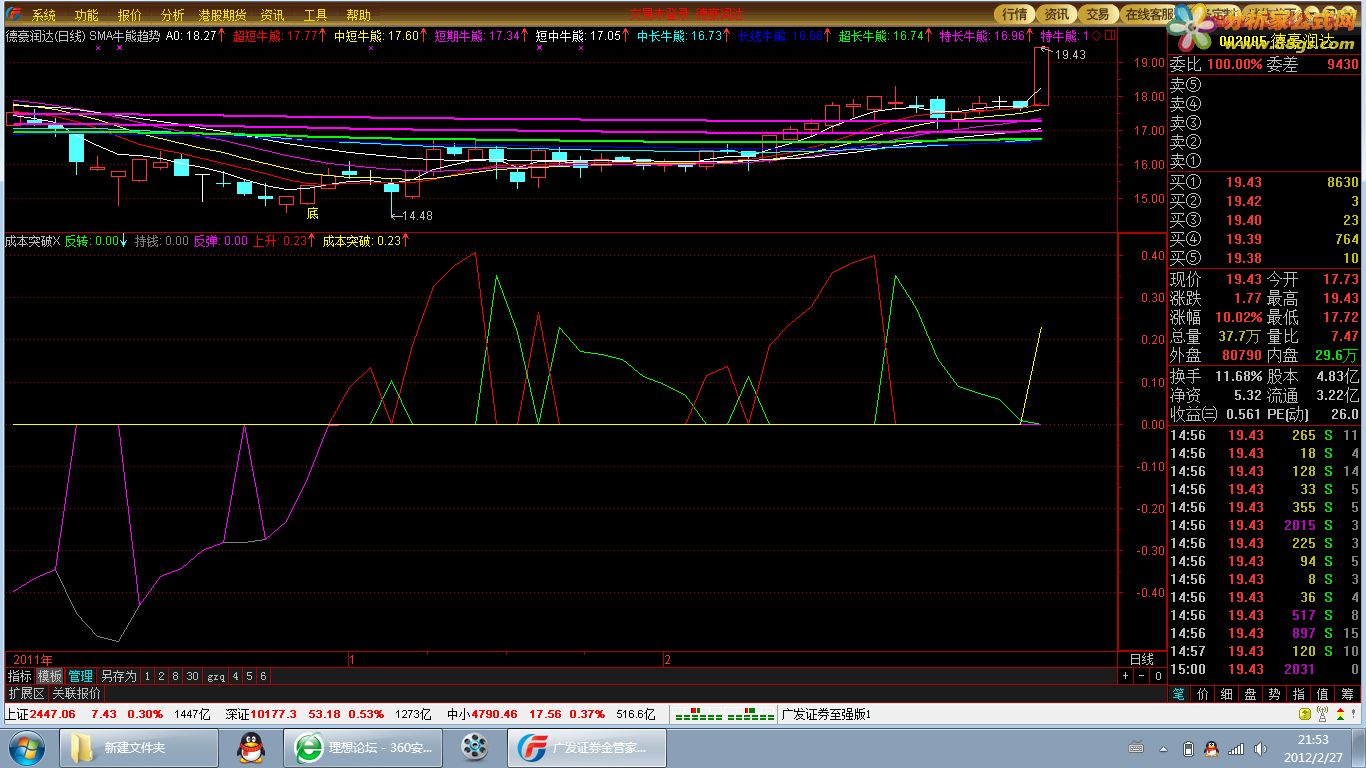Image resolution: width=1366 pixels, height=768 pixels.
Task: Select template slot 6
Action: [x=263, y=676]
